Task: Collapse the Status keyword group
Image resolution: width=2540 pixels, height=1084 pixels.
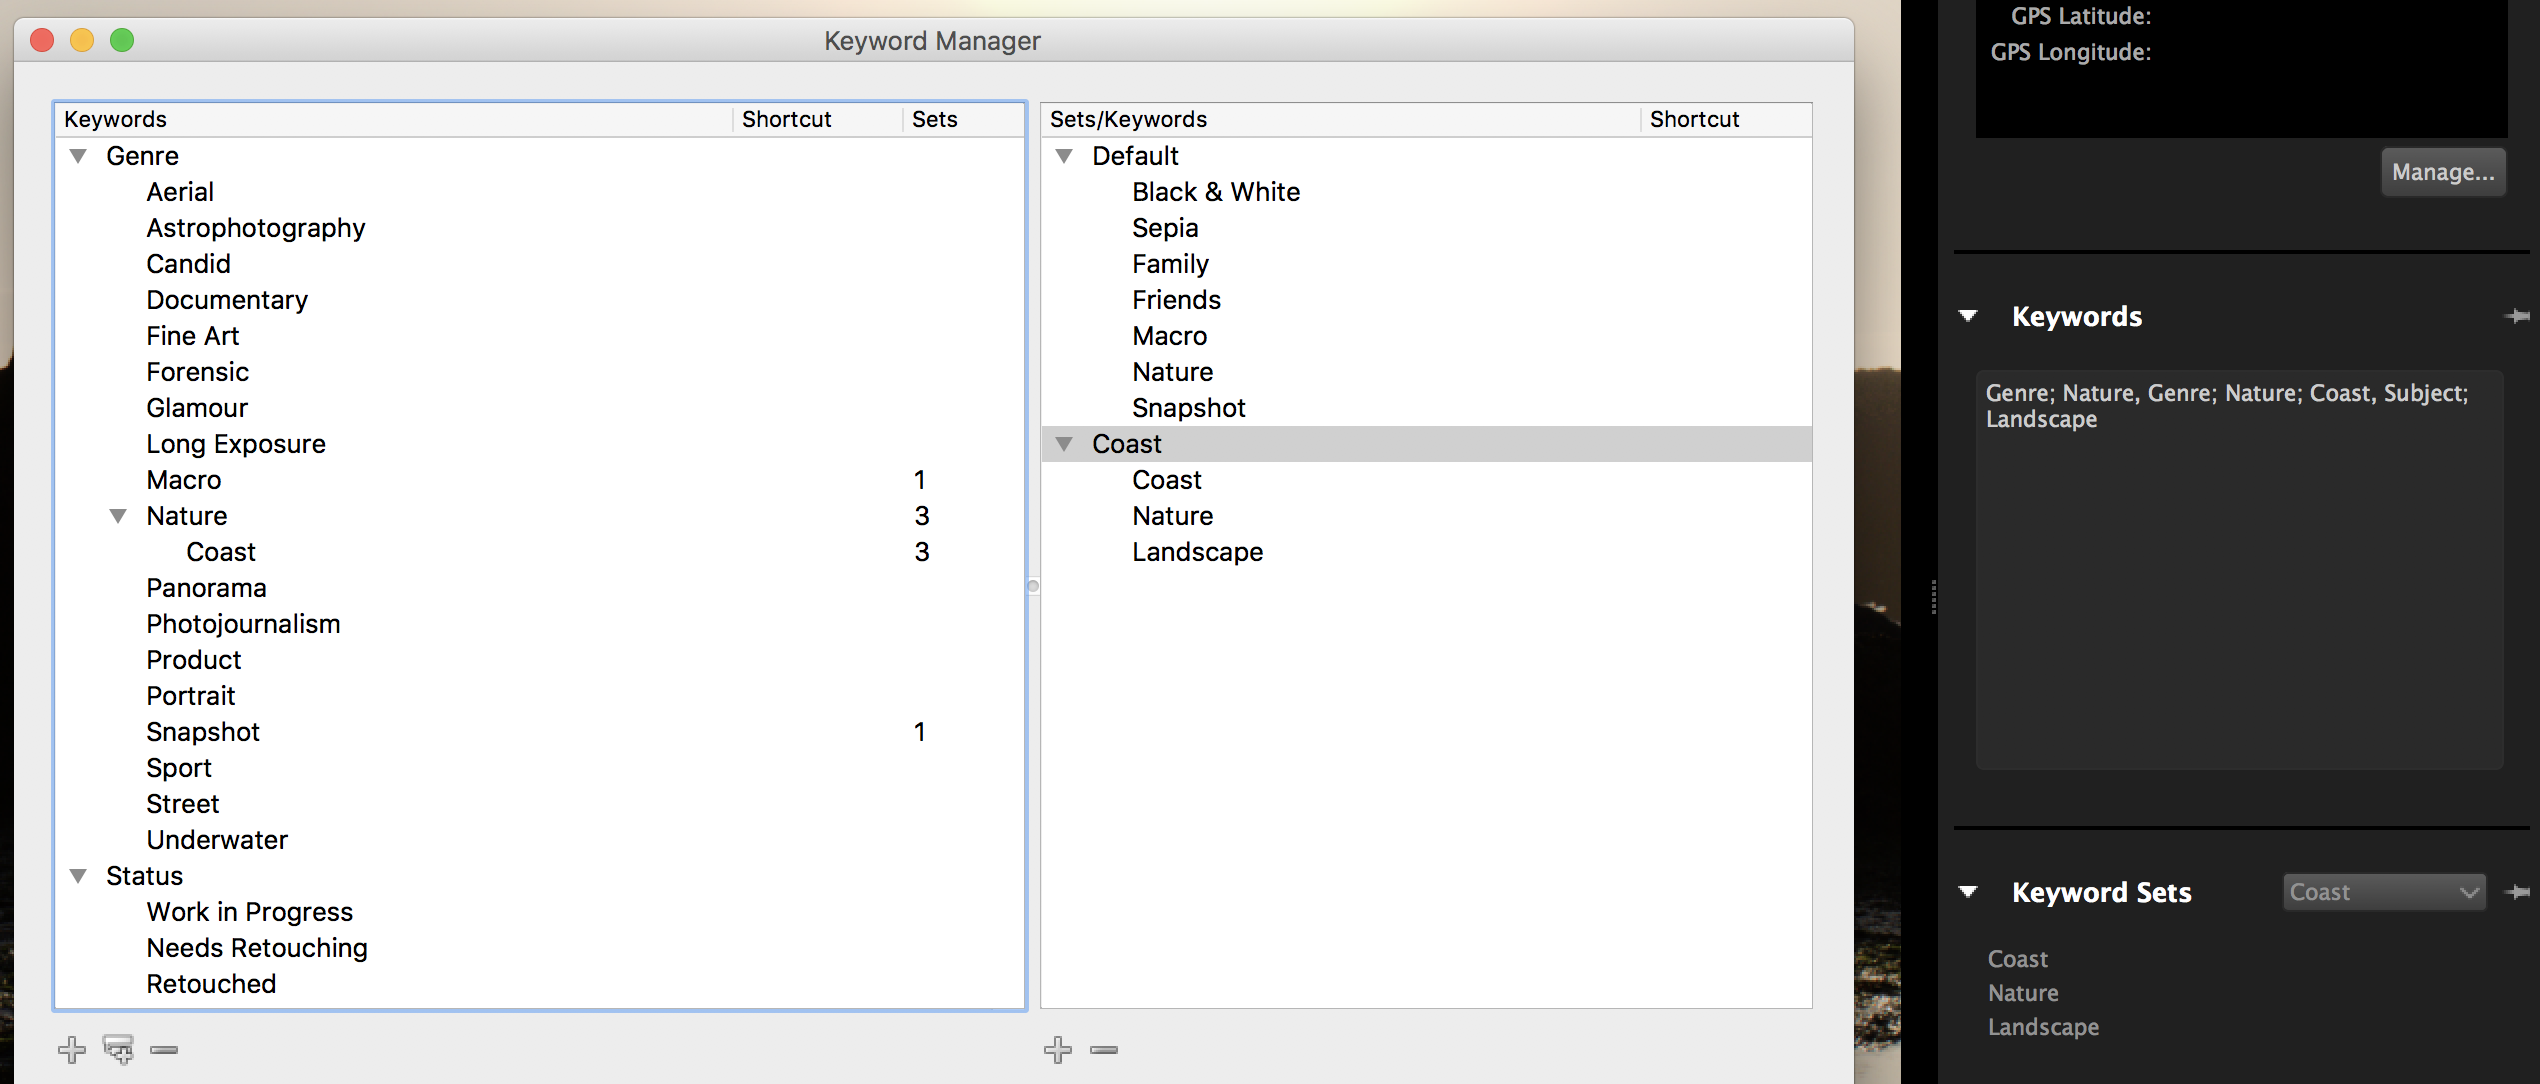Action: pyautogui.click(x=78, y=876)
